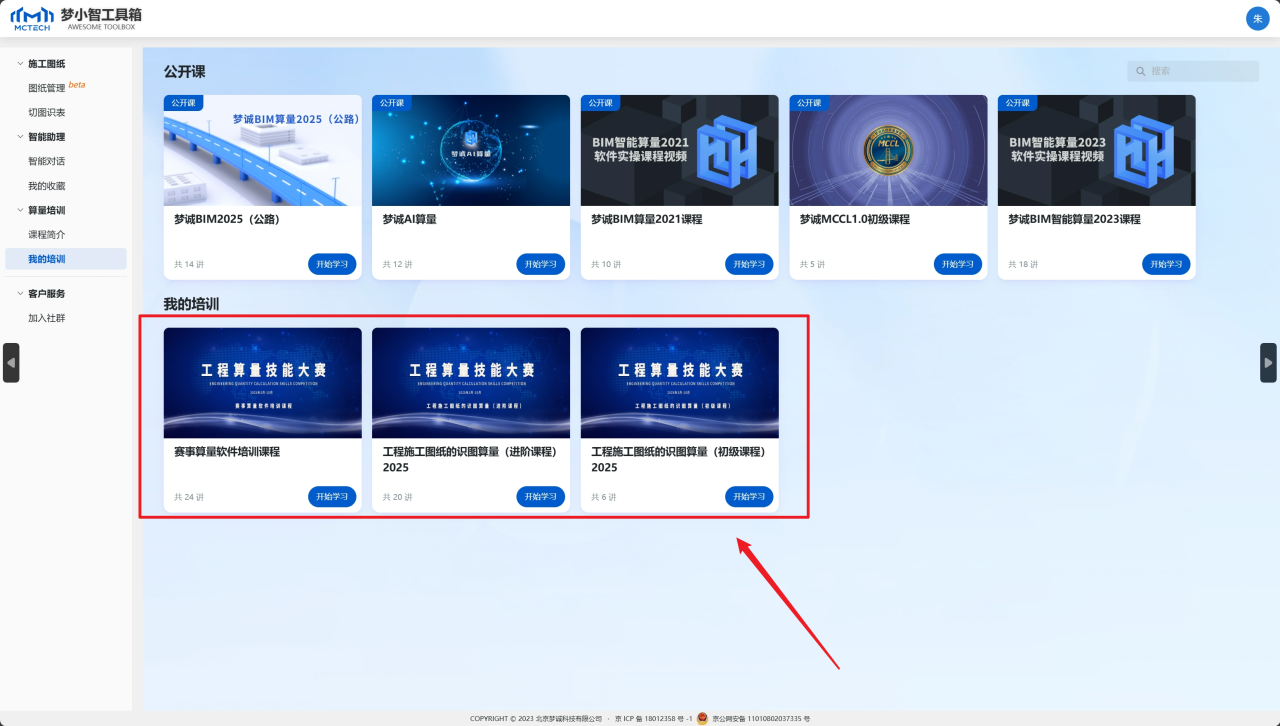1280x726 pixels.
Task: Open 加入社群 in the sidebar
Action: [x=46, y=318]
